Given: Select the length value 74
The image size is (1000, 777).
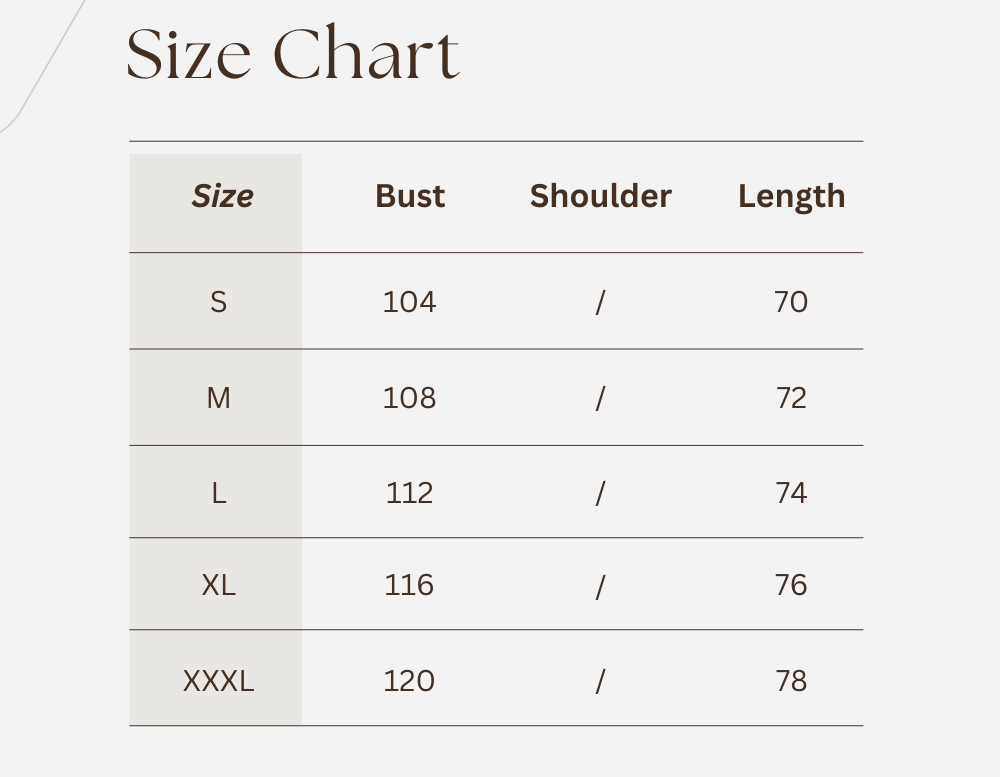Looking at the screenshot, I should [x=791, y=493].
